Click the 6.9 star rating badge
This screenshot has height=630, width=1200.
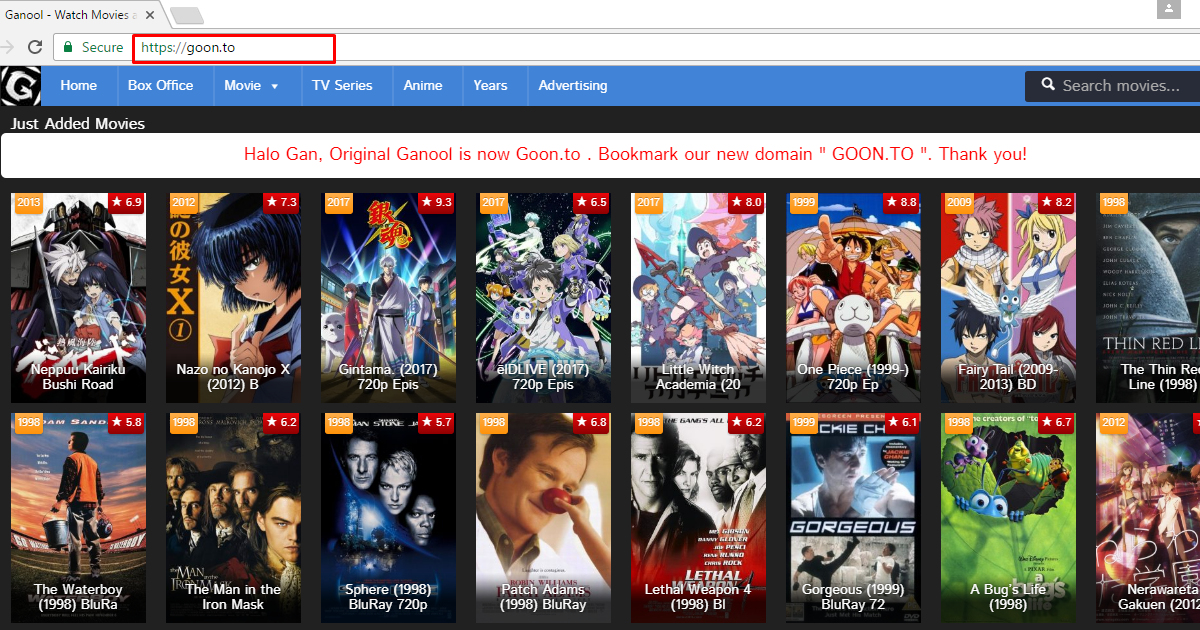tap(127, 202)
